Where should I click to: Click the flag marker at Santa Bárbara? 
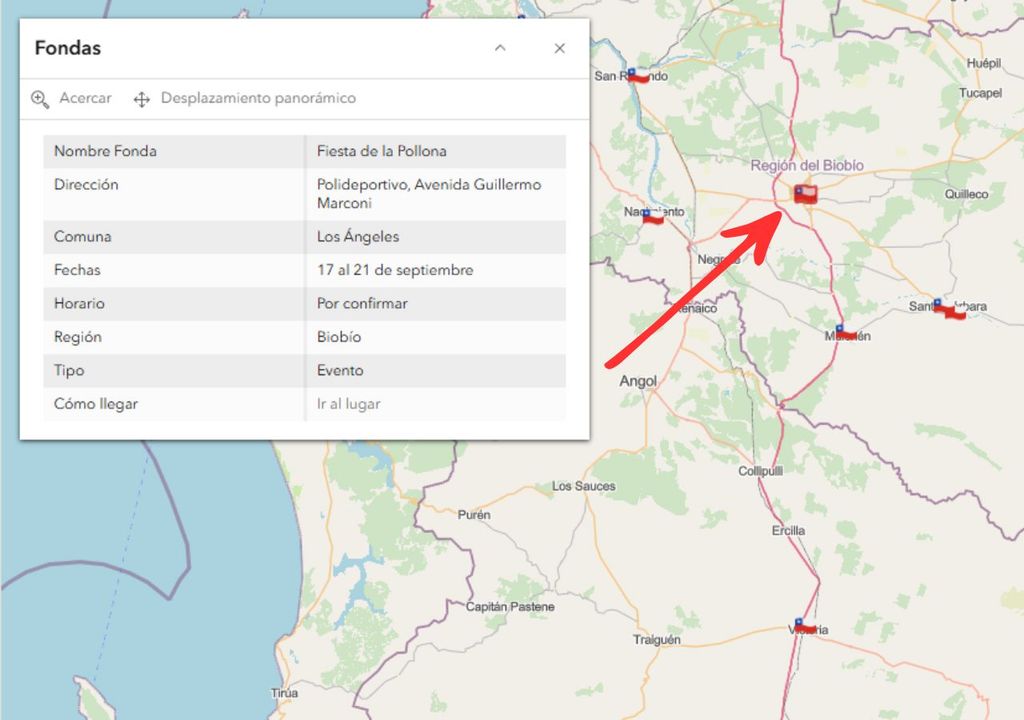click(947, 309)
